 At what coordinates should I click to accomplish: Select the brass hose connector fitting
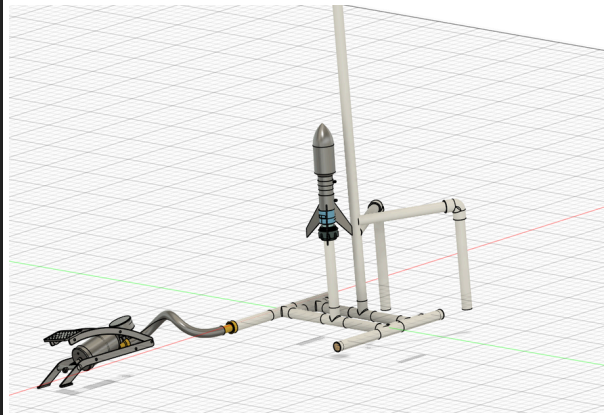232,326
